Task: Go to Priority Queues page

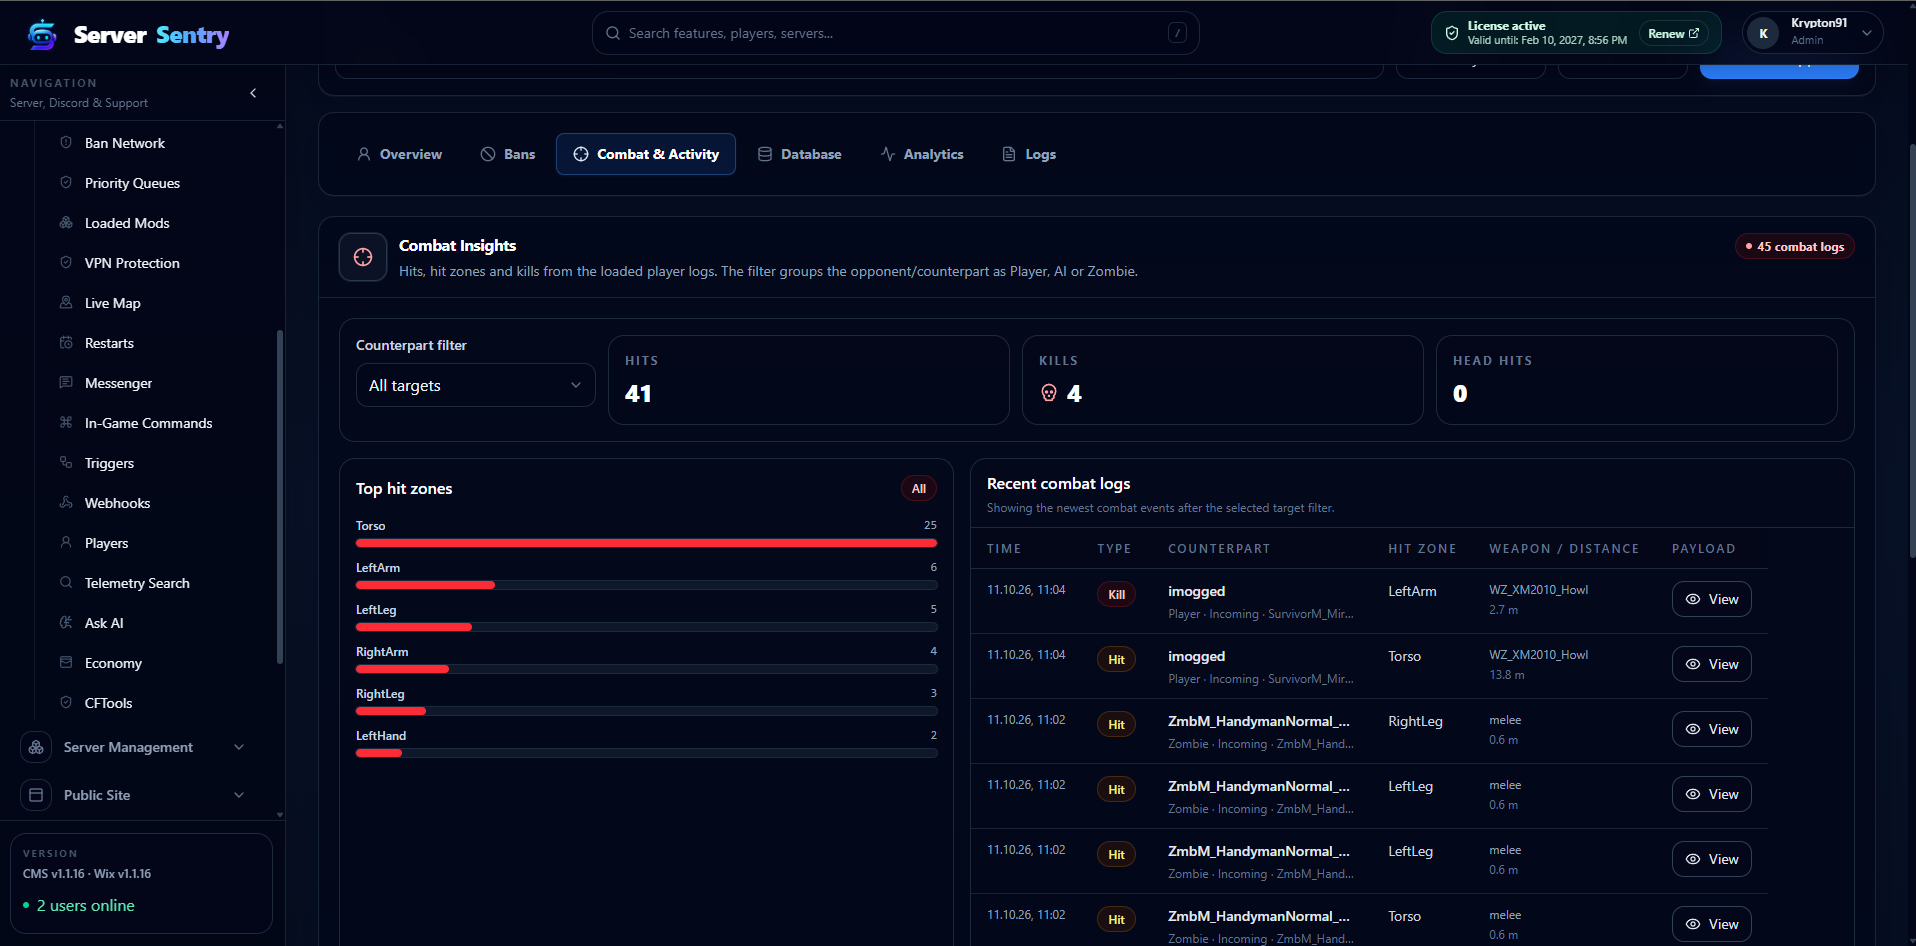Action: click(132, 183)
